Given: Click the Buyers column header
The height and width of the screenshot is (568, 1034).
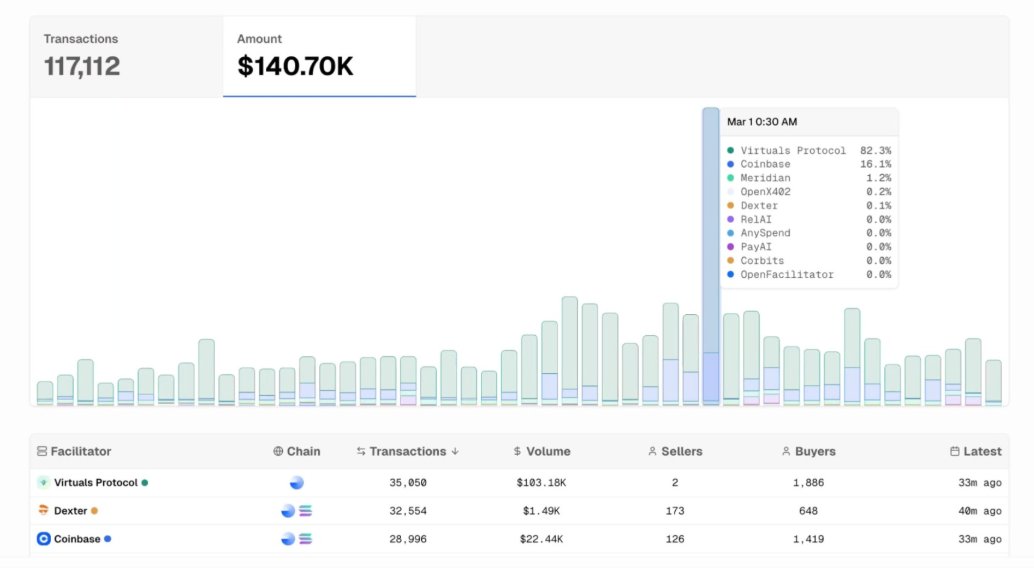Looking at the screenshot, I should (x=808, y=451).
